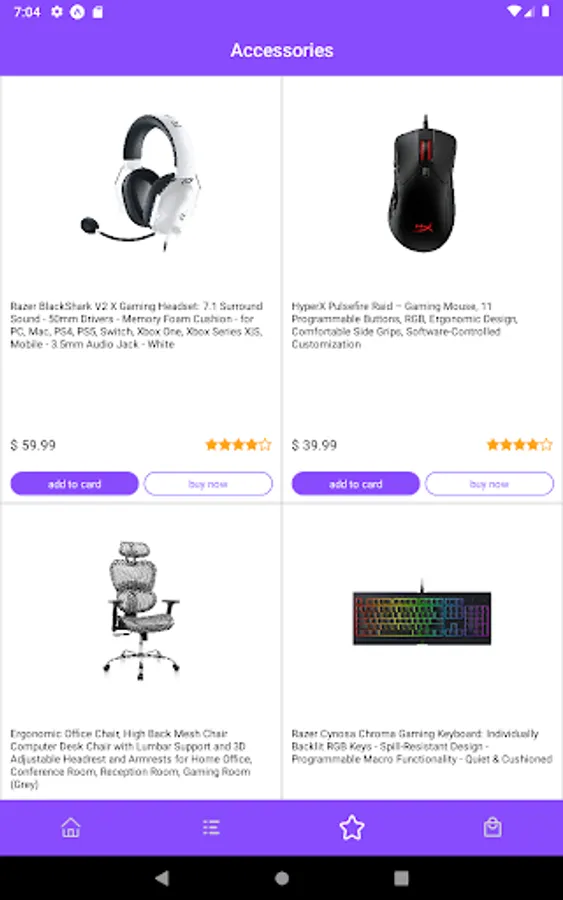
Task: Add Razer BlackShark headset to cart
Action: click(x=75, y=484)
